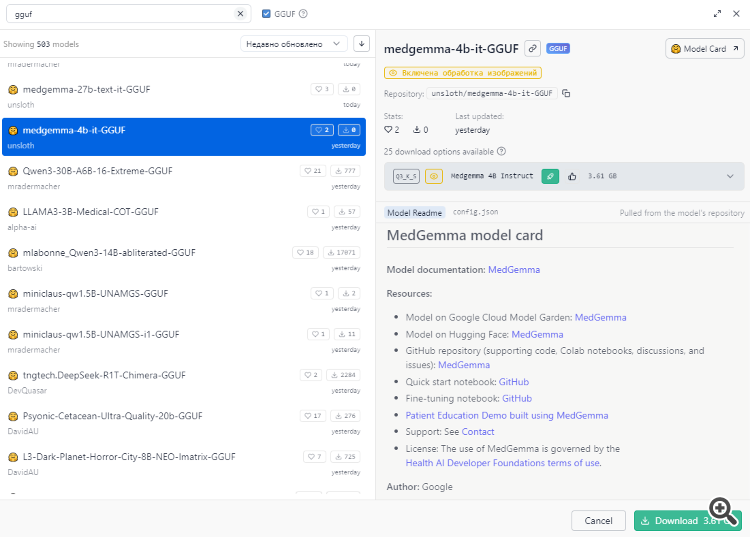Click 57 downloads badge on LLAMA3-3B-Medical row
The height and width of the screenshot is (537, 750).
pos(347,211)
